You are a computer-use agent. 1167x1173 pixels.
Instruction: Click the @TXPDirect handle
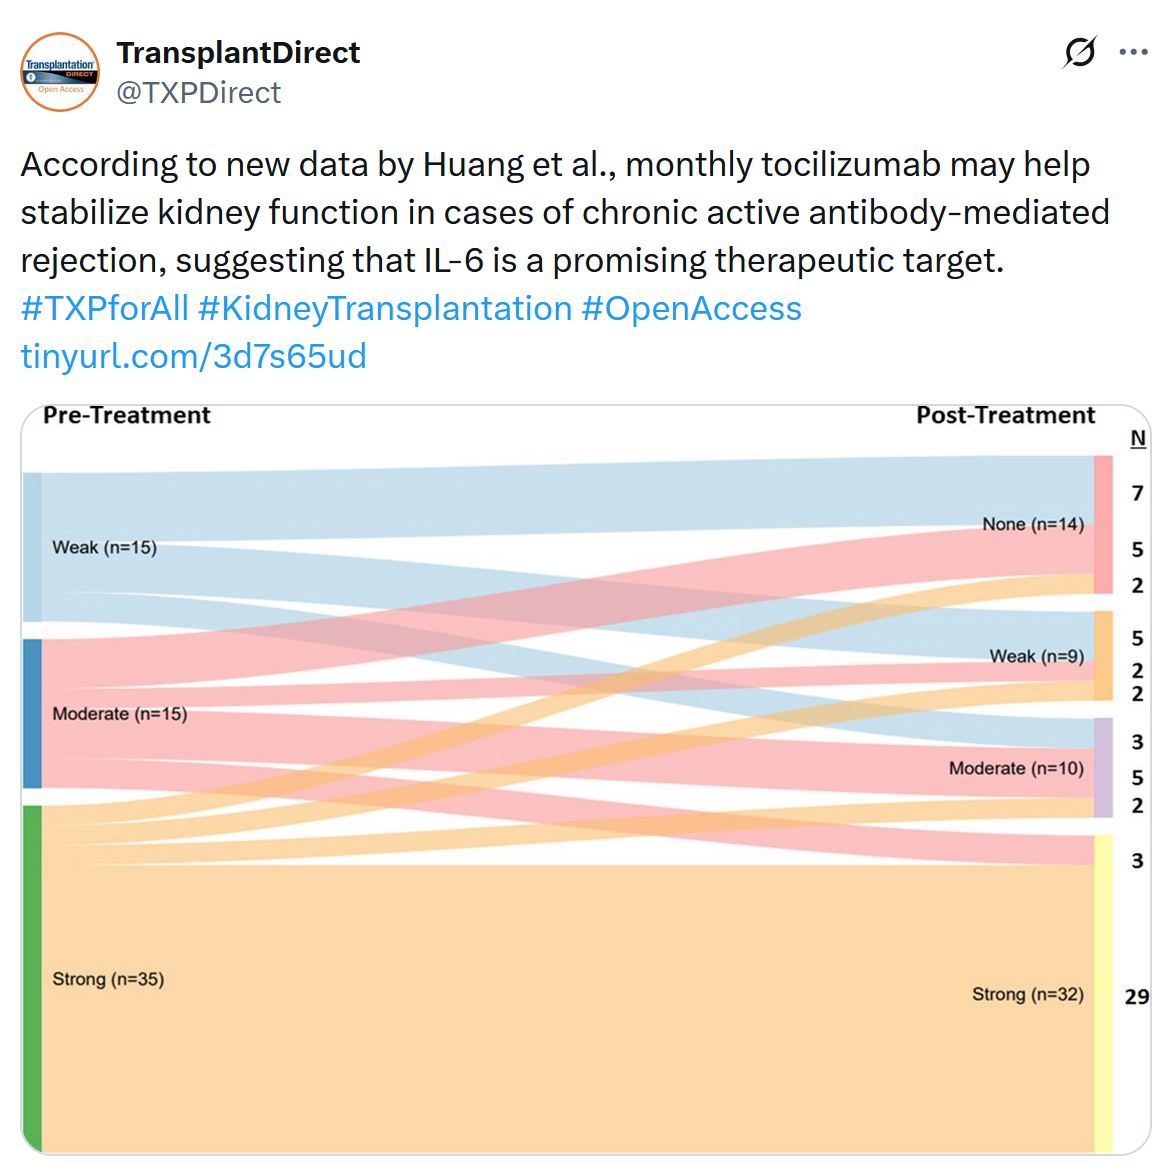tap(199, 93)
